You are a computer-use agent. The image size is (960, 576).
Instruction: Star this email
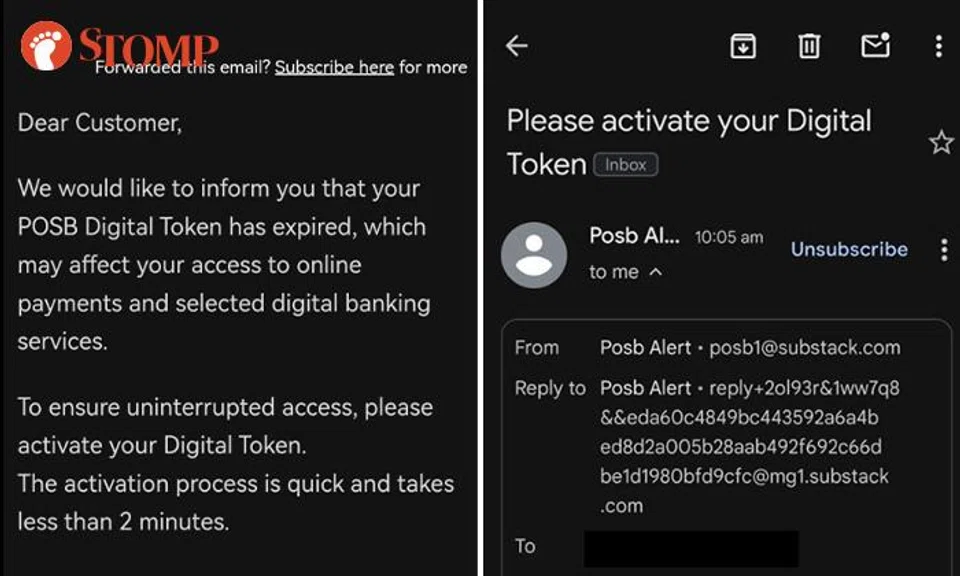point(941,142)
